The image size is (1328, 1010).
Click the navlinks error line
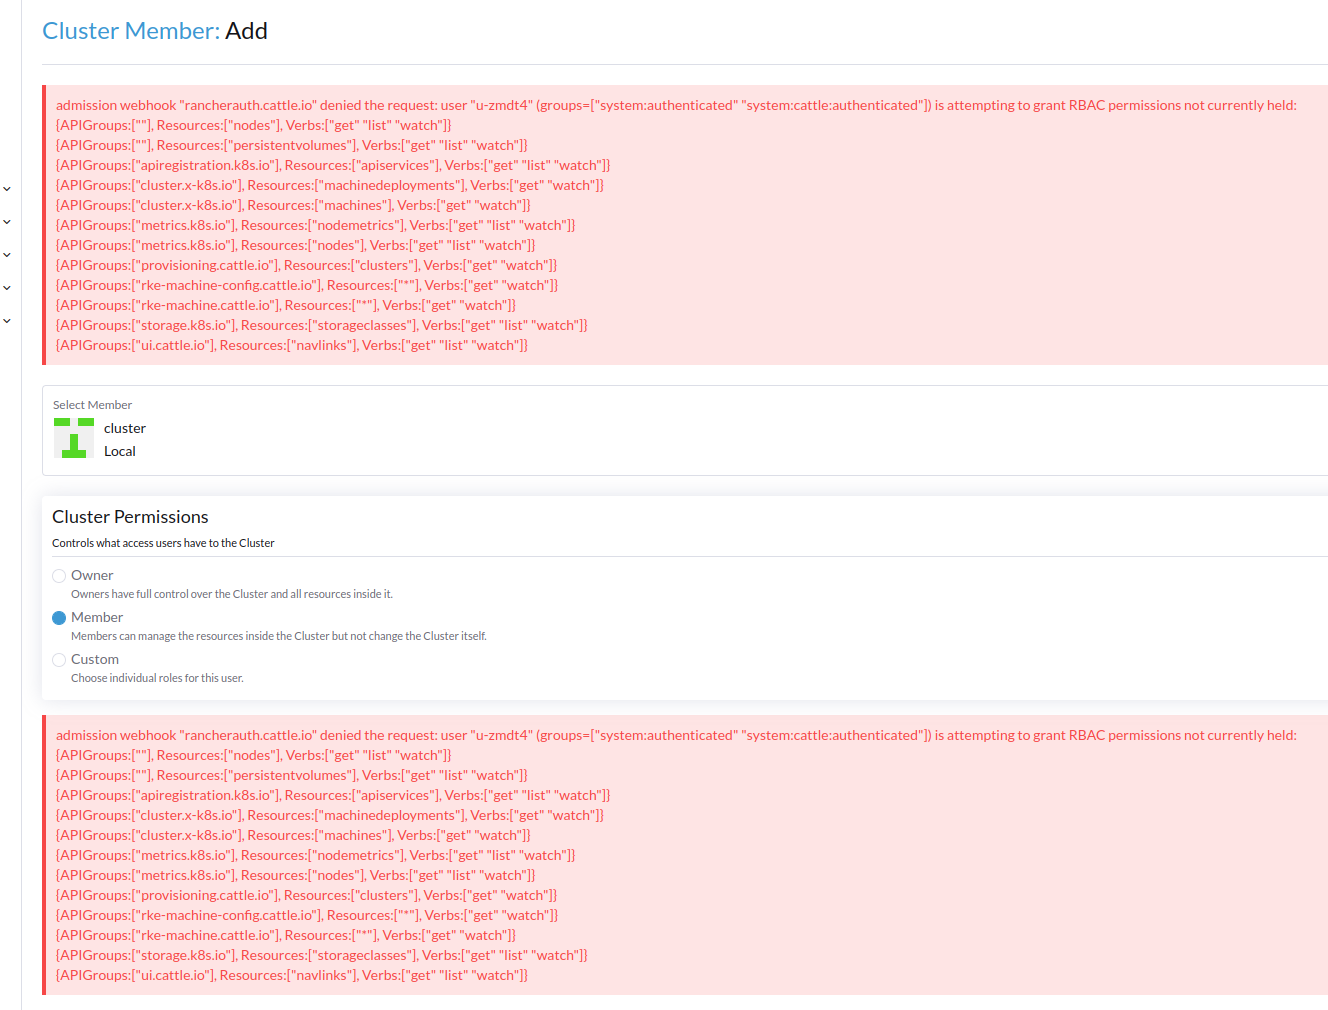[290, 344]
